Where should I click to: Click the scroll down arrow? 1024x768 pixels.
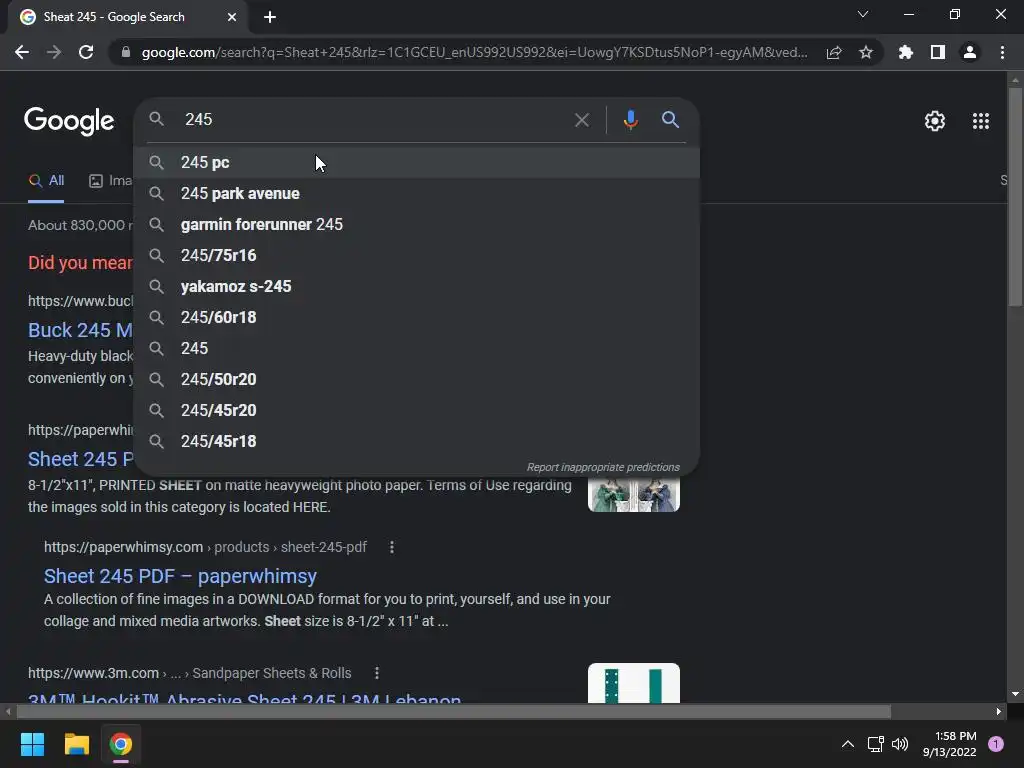point(1015,695)
